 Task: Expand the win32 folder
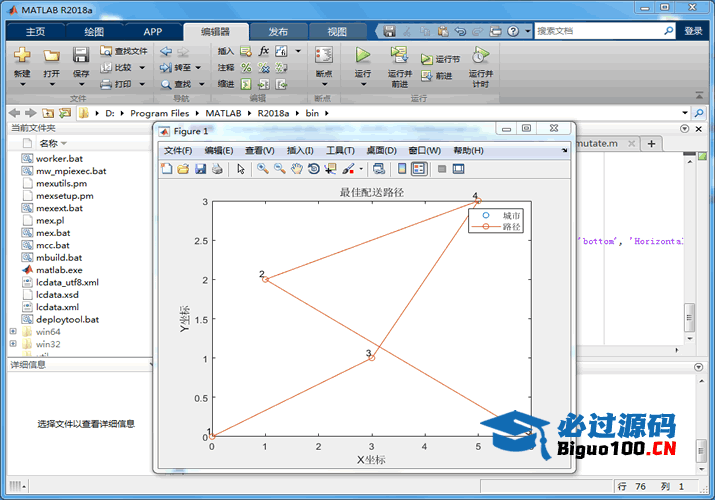pyautogui.click(x=13, y=344)
